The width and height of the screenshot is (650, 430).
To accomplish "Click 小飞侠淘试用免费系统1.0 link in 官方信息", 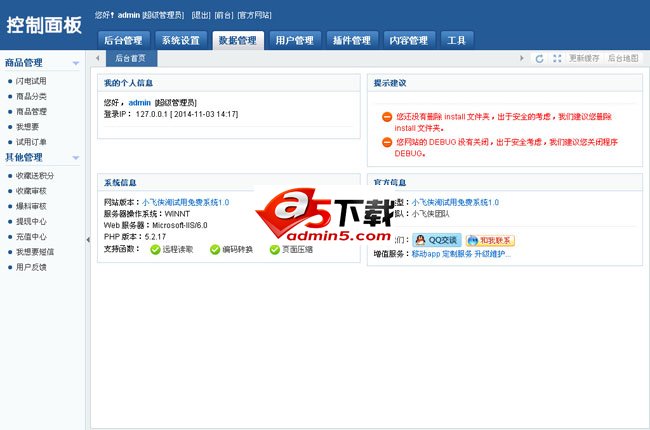I will click(455, 202).
